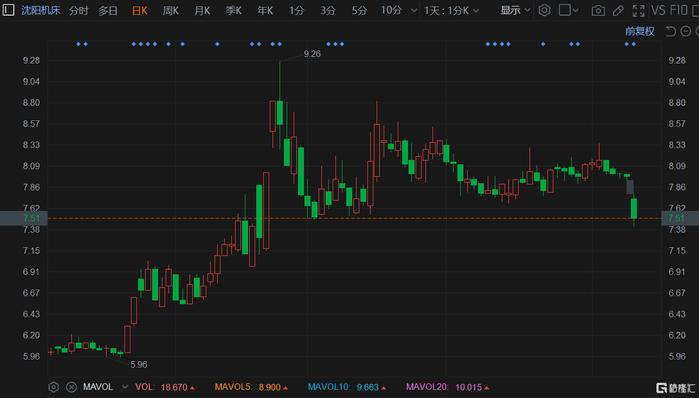Viewport: 699px width, 398px height.
Task: Click the 9.28 label on left price axis
Action: [x=31, y=60]
